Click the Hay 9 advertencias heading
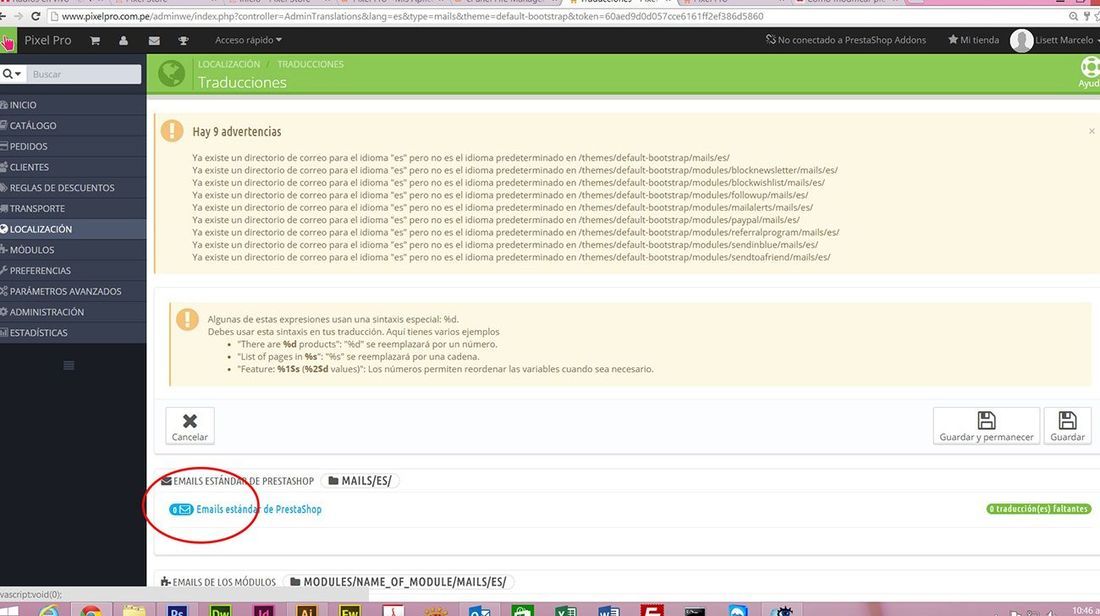The width and height of the screenshot is (1100, 616). pyautogui.click(x=236, y=131)
